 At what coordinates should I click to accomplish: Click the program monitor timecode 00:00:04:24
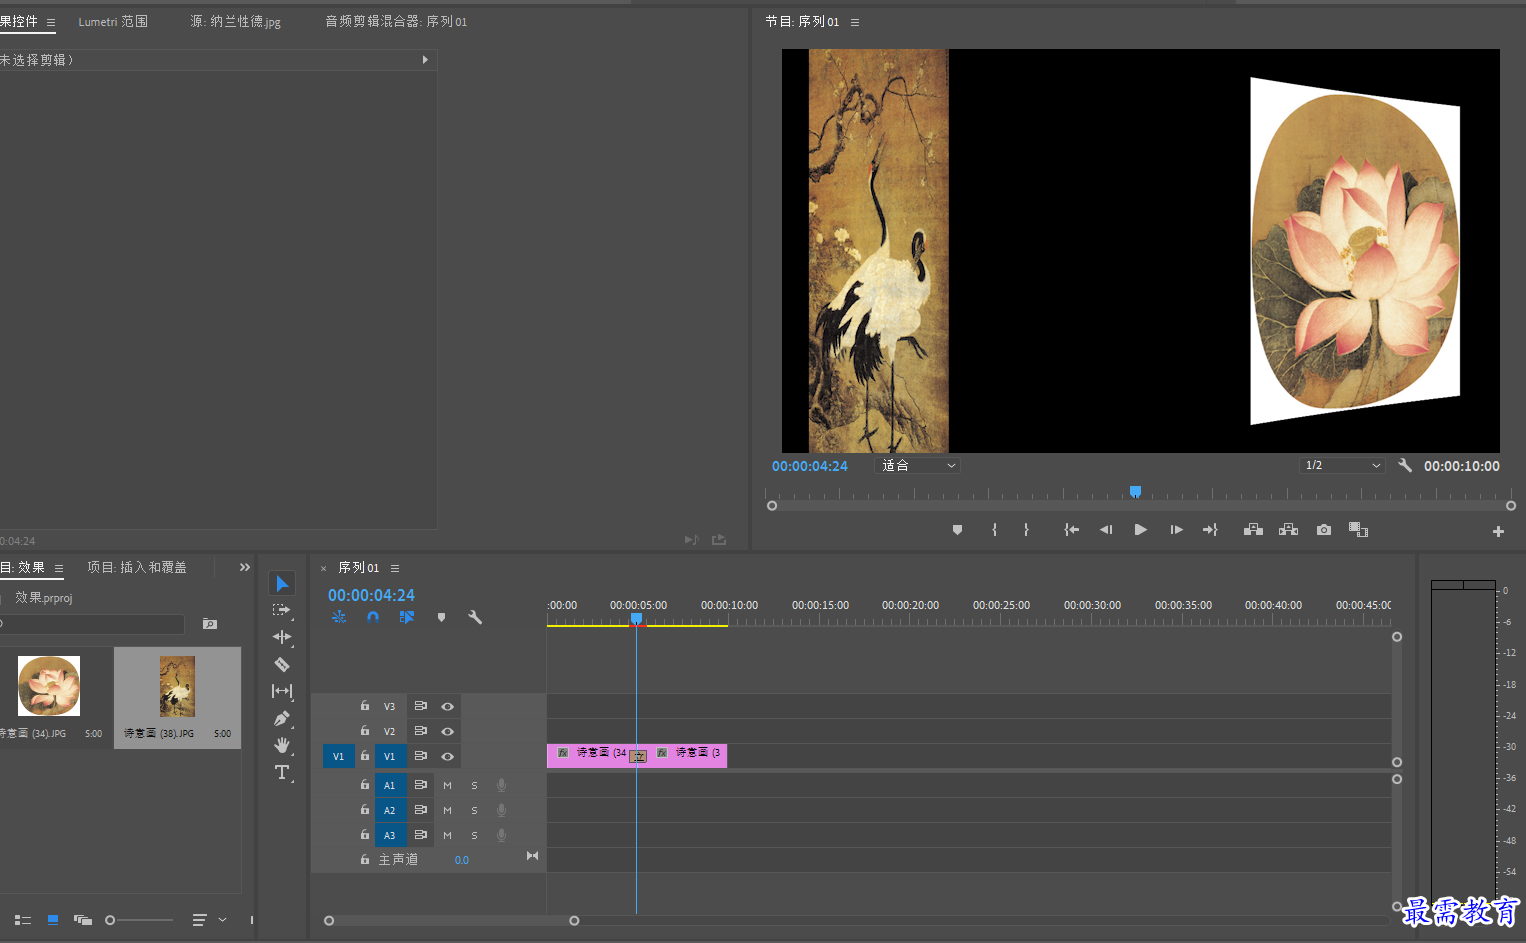click(810, 466)
